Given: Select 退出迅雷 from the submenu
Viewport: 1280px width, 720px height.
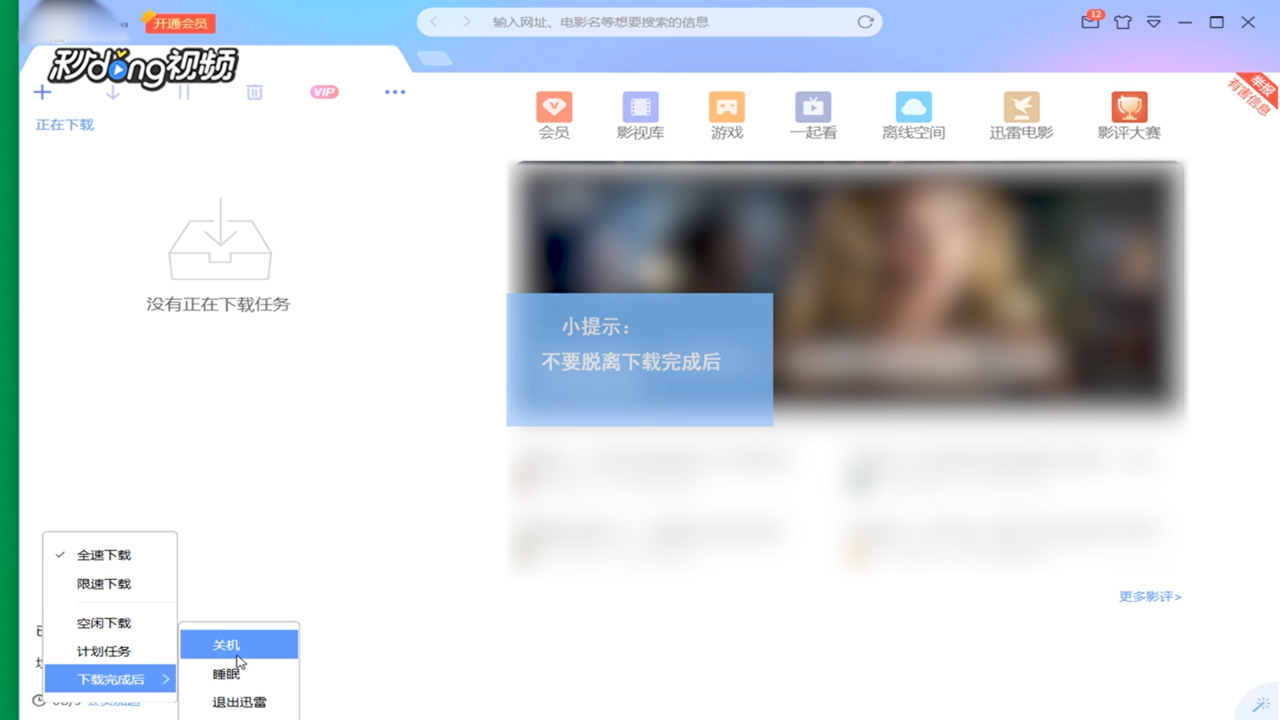Looking at the screenshot, I should [237, 701].
